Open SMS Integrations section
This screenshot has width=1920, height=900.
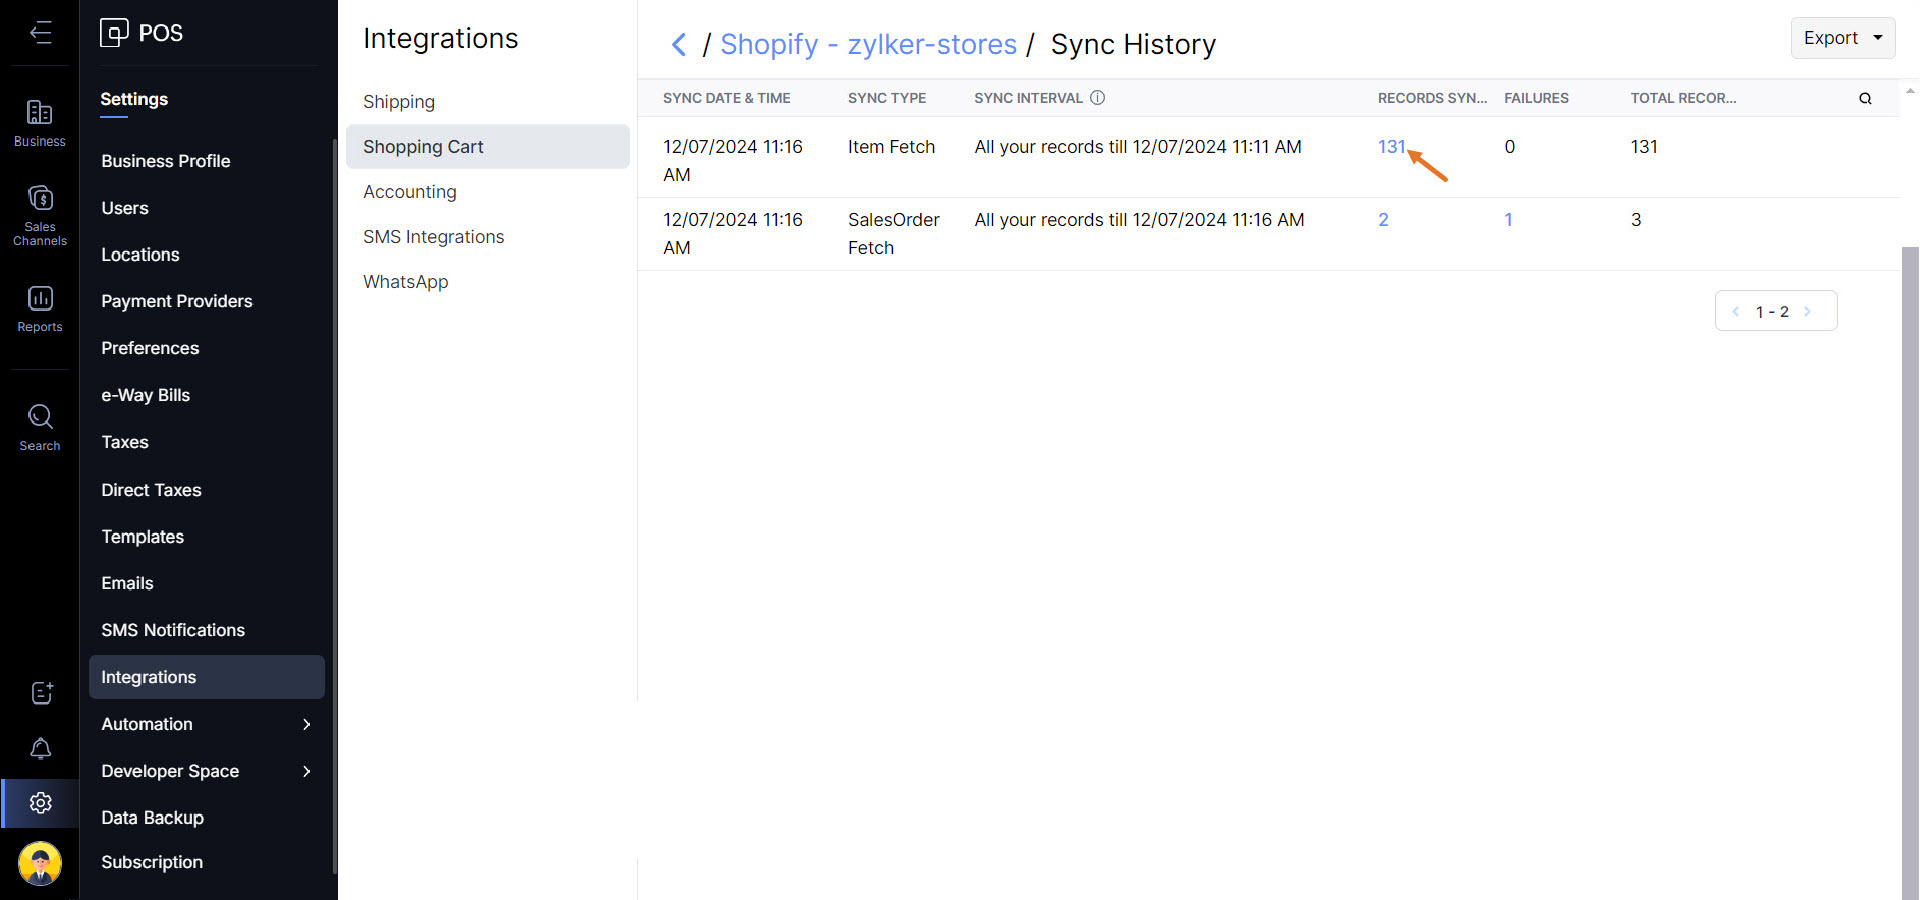[x=433, y=237]
